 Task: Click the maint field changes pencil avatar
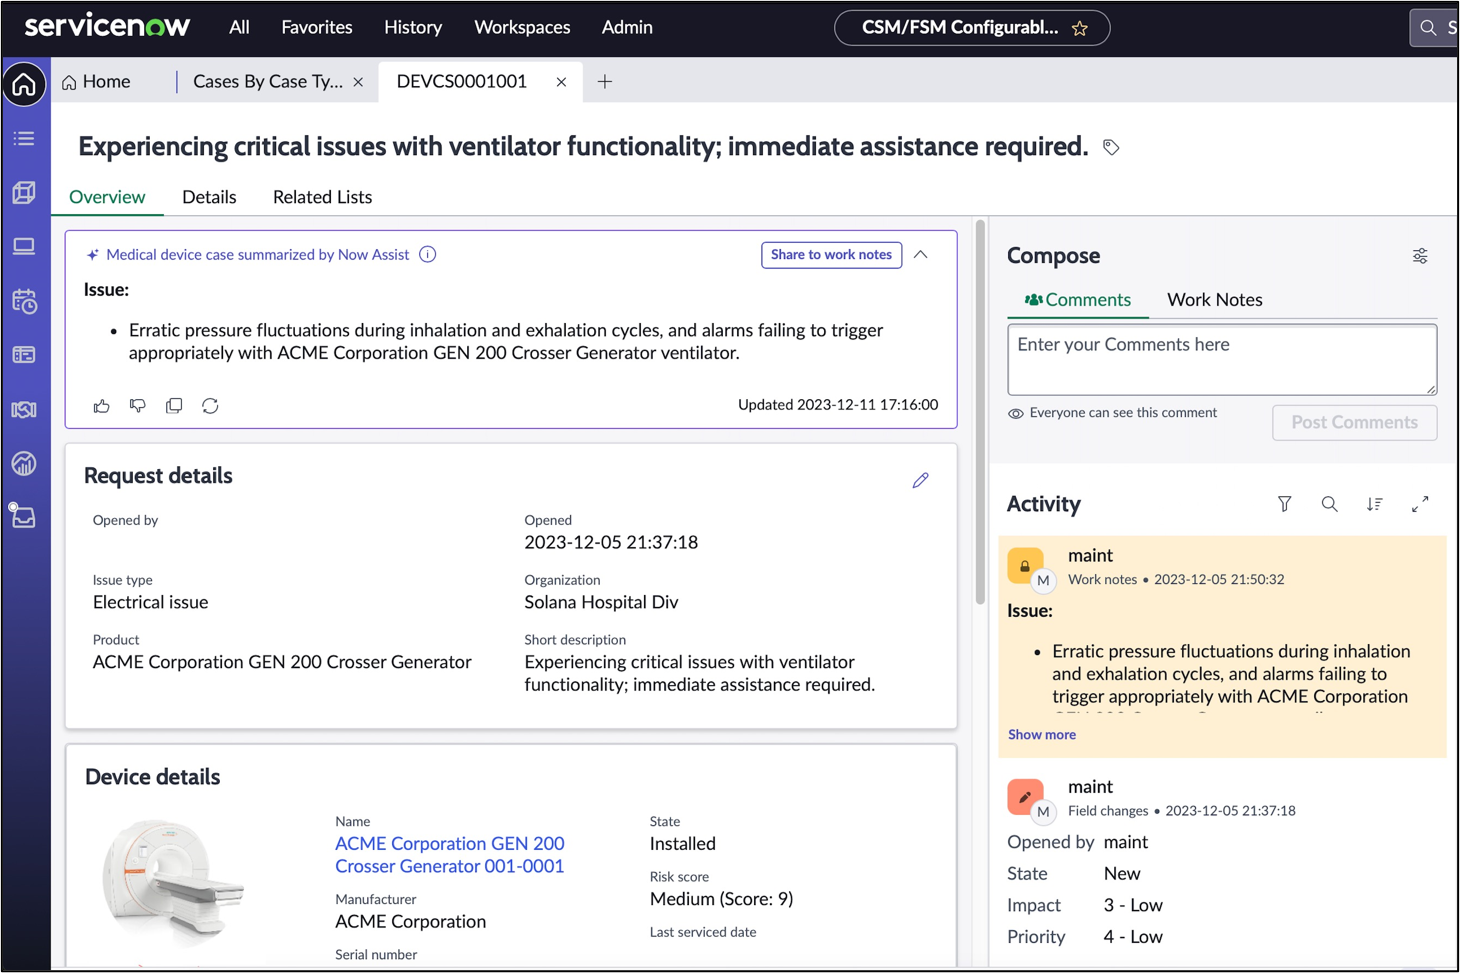click(1025, 797)
